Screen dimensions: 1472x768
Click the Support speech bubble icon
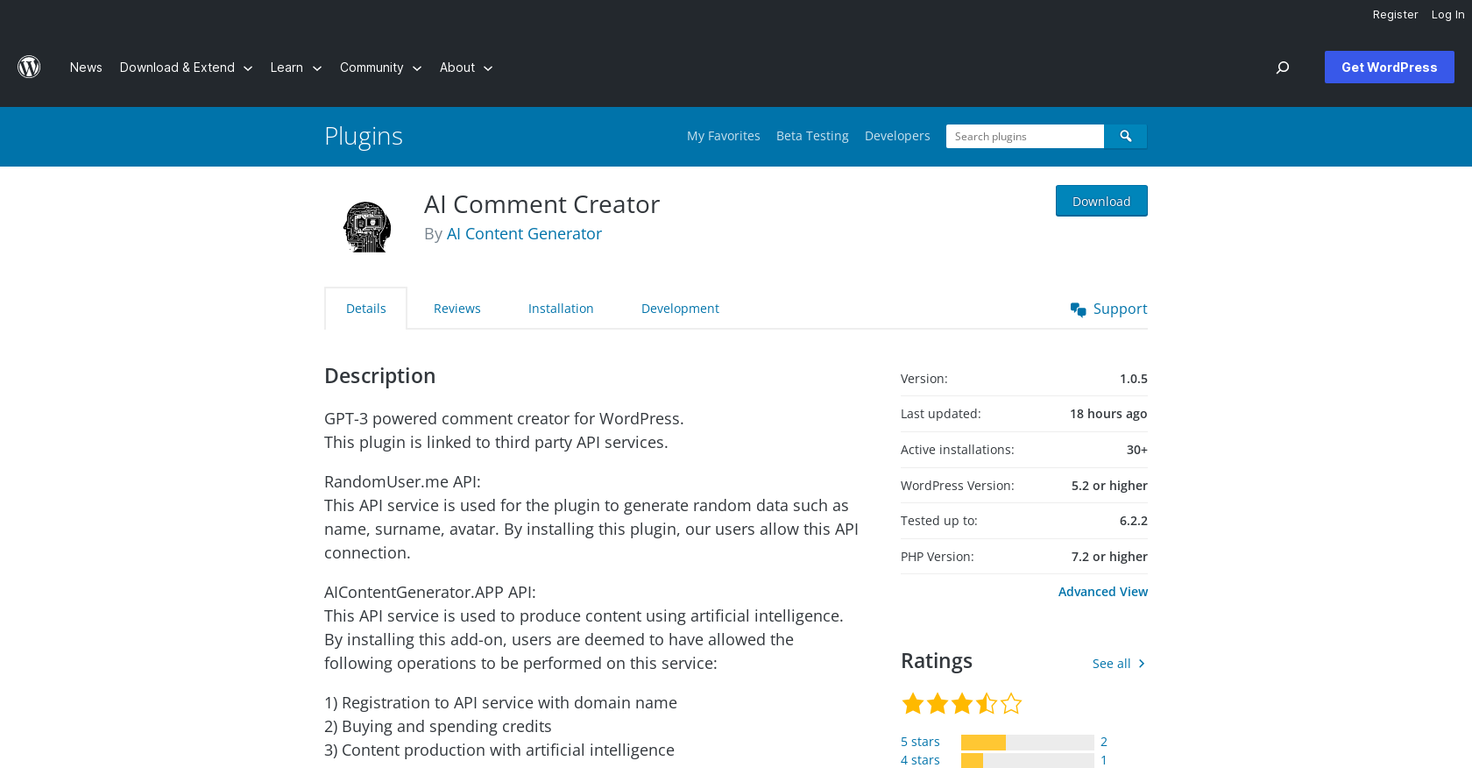[1077, 309]
